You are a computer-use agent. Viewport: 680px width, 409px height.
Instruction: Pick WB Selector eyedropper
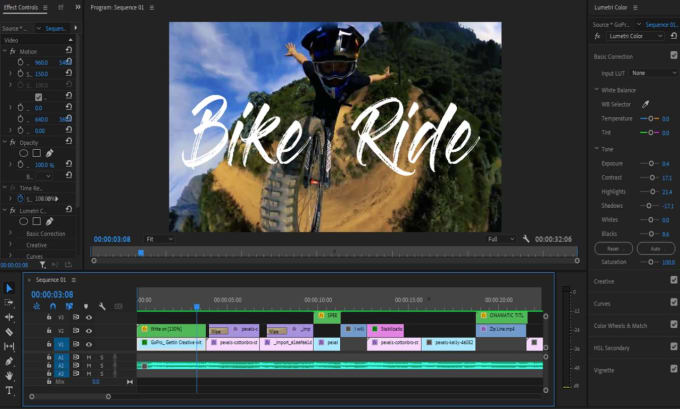tap(645, 104)
